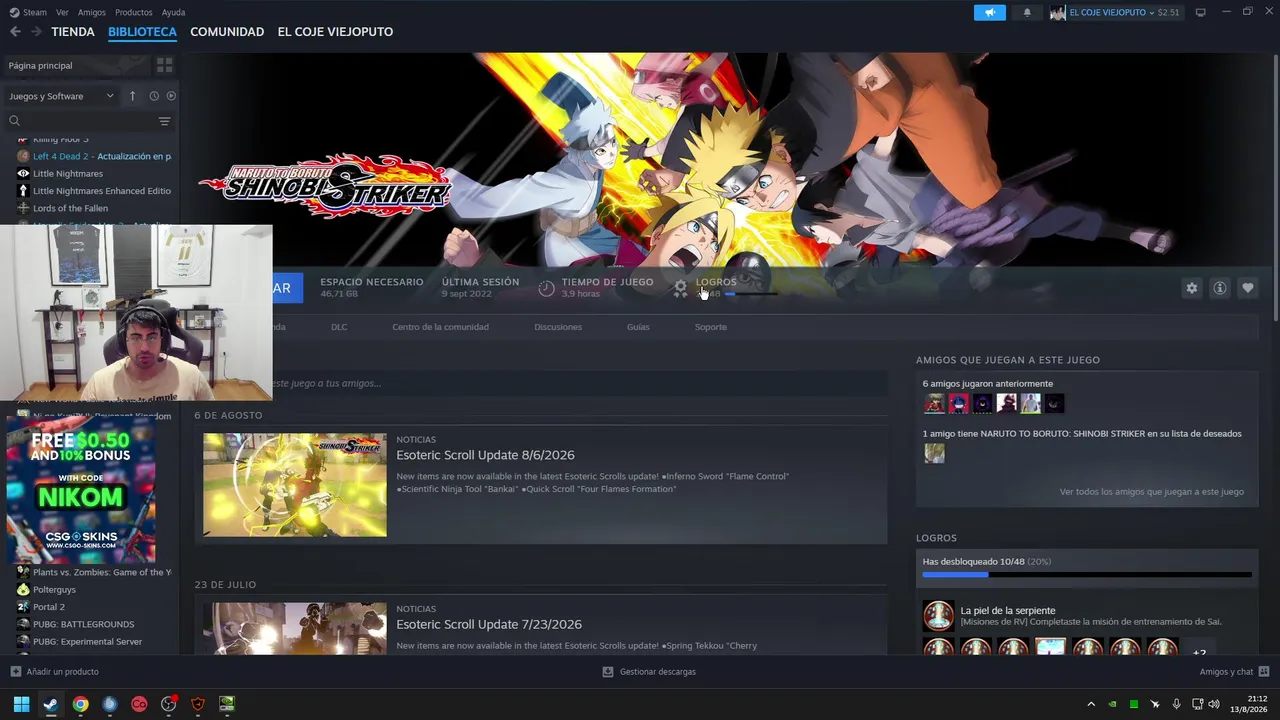Image resolution: width=1280 pixels, height=720 pixels.
Task: Open the notifications bell
Action: pyautogui.click(x=1027, y=12)
